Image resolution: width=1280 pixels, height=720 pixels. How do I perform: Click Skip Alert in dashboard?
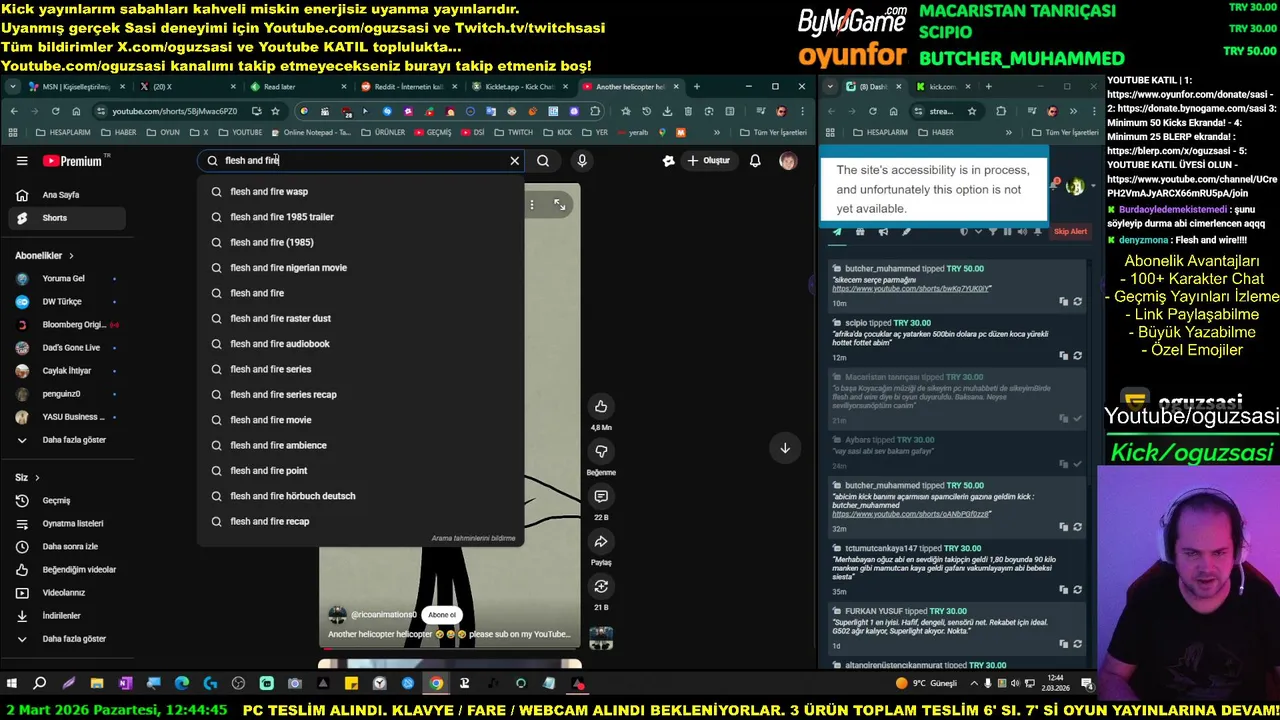point(1070,232)
